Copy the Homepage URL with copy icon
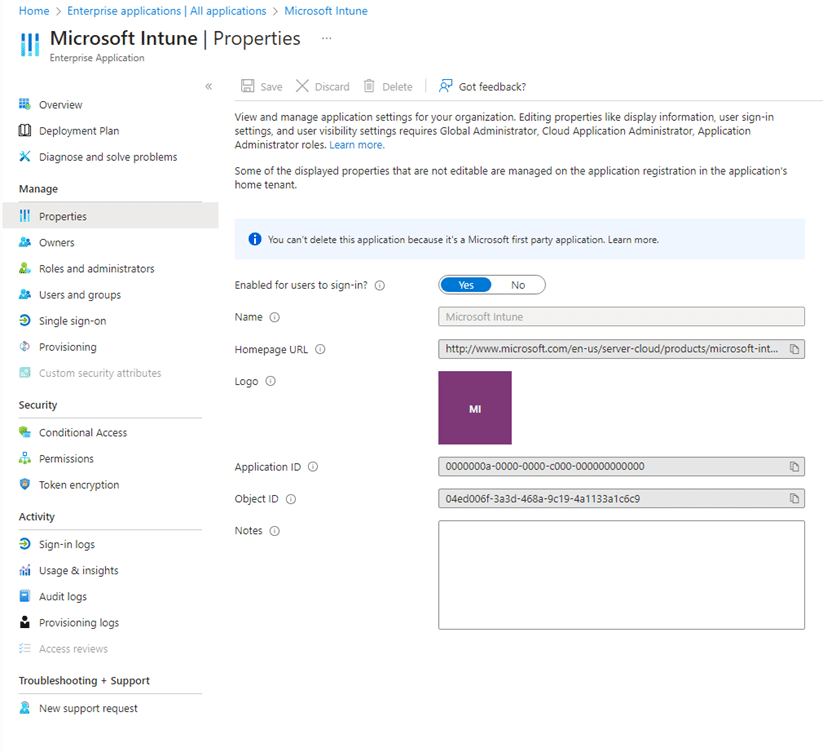 point(794,349)
